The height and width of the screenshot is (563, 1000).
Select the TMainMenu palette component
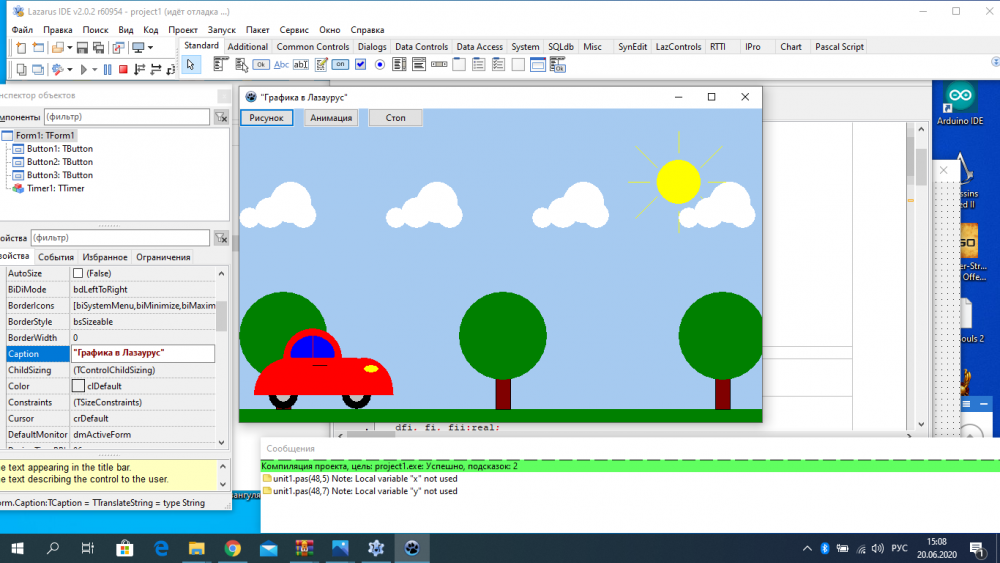(x=221, y=65)
